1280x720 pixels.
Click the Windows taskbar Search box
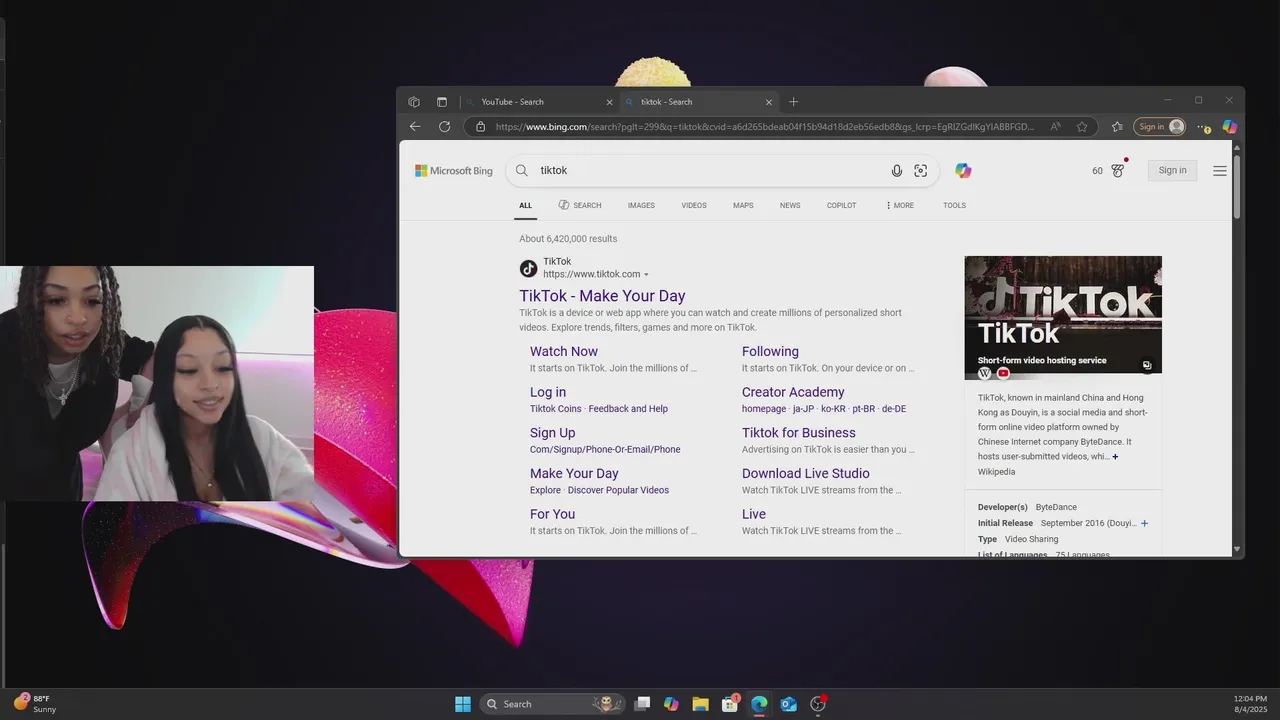552,704
